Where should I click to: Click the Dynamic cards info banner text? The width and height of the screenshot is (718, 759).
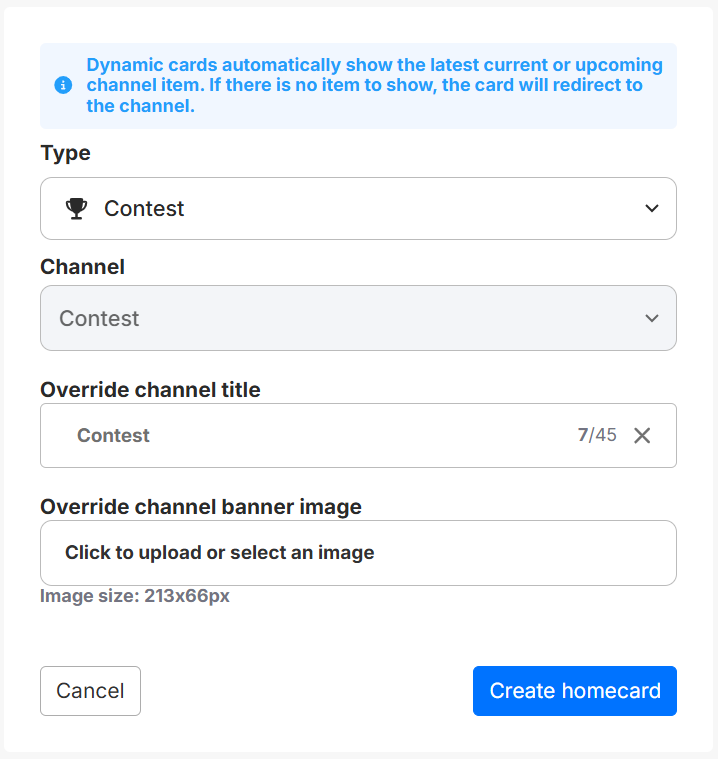click(x=374, y=85)
